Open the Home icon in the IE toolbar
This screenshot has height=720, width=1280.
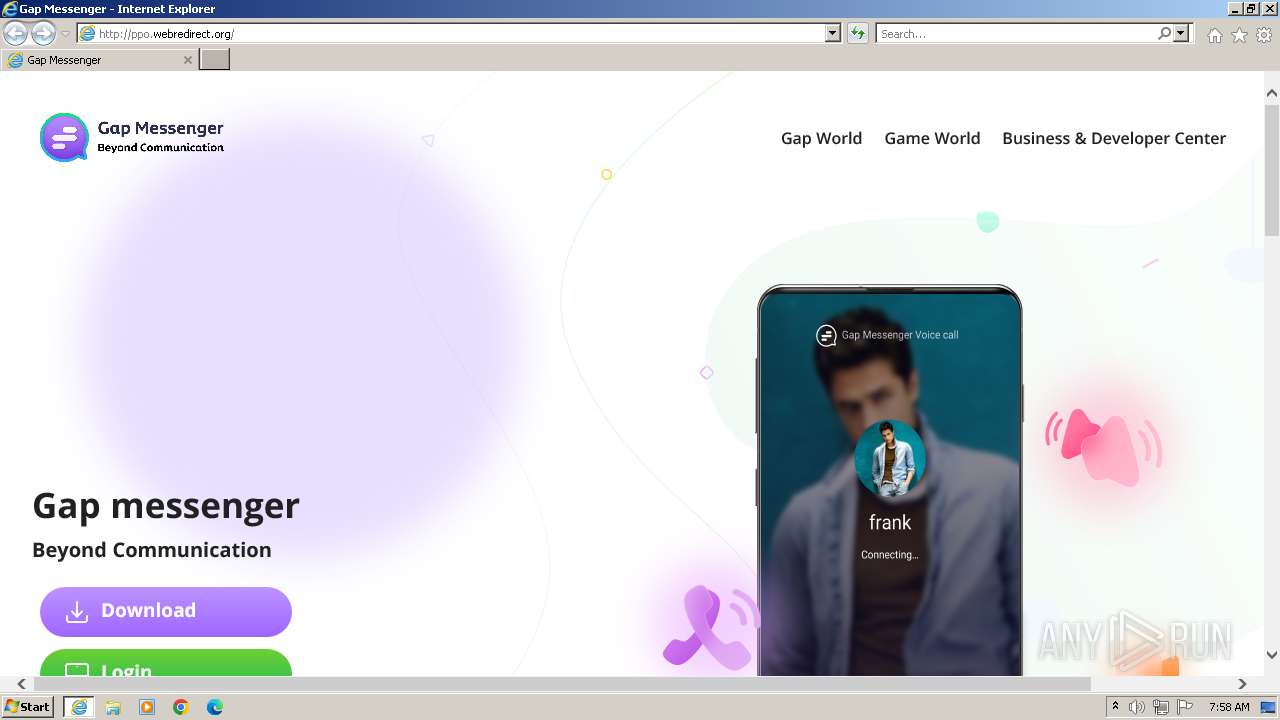tap(1214, 35)
